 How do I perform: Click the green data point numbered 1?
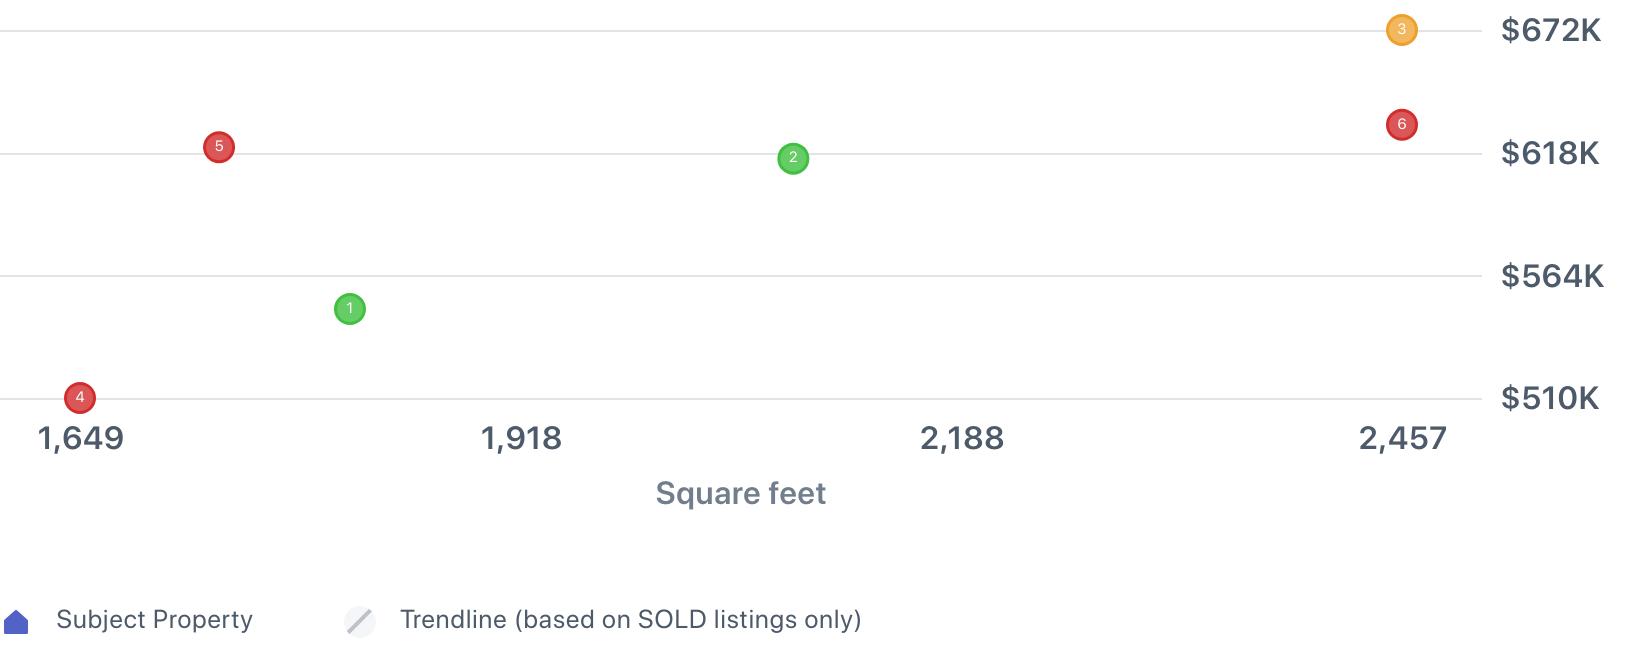[349, 309]
